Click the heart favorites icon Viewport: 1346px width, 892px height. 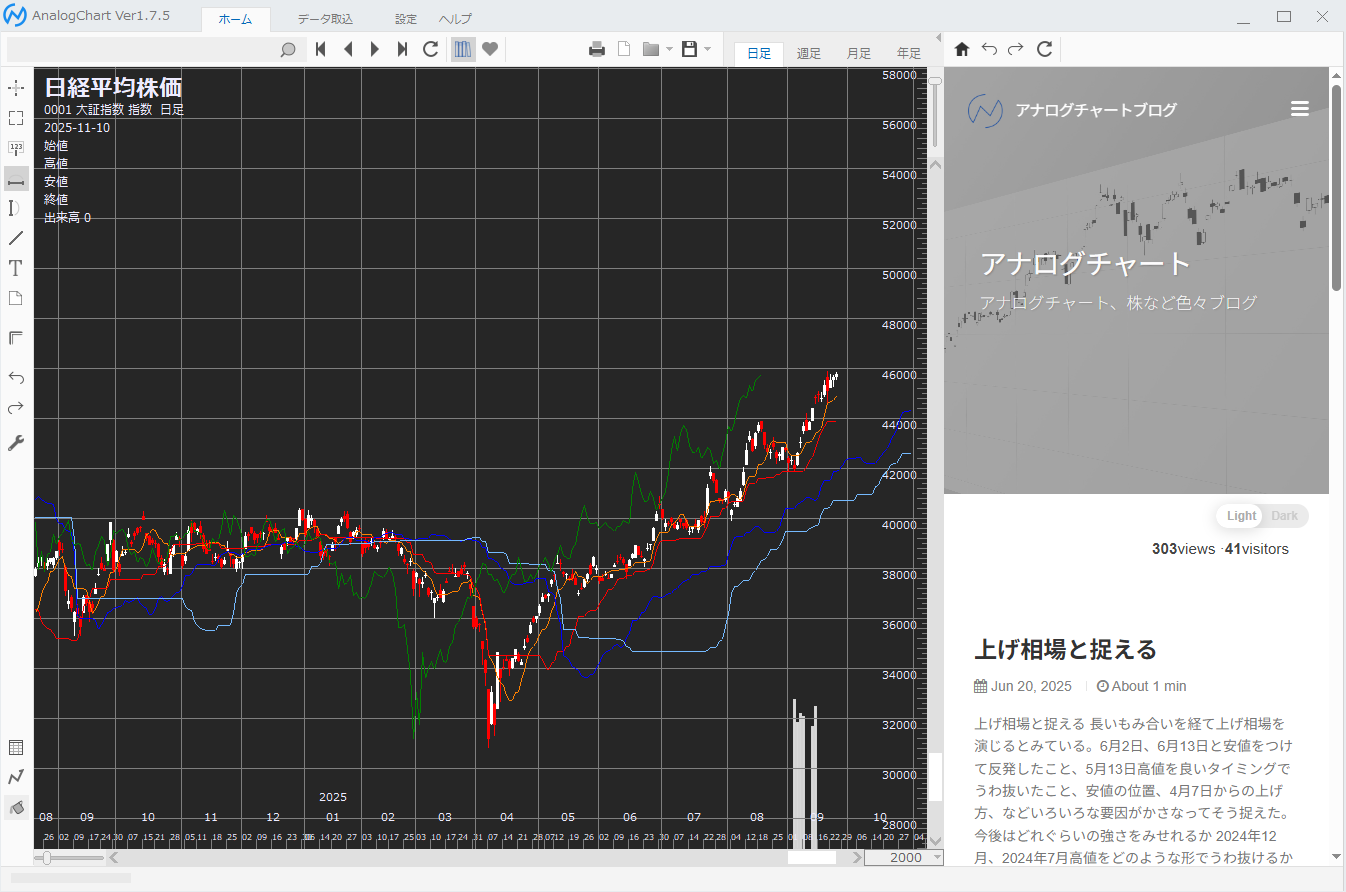pyautogui.click(x=490, y=49)
